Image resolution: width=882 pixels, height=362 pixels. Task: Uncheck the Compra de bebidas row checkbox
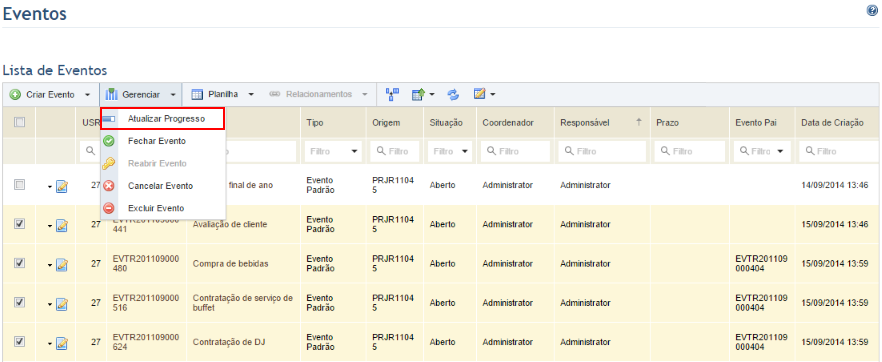click(19, 263)
